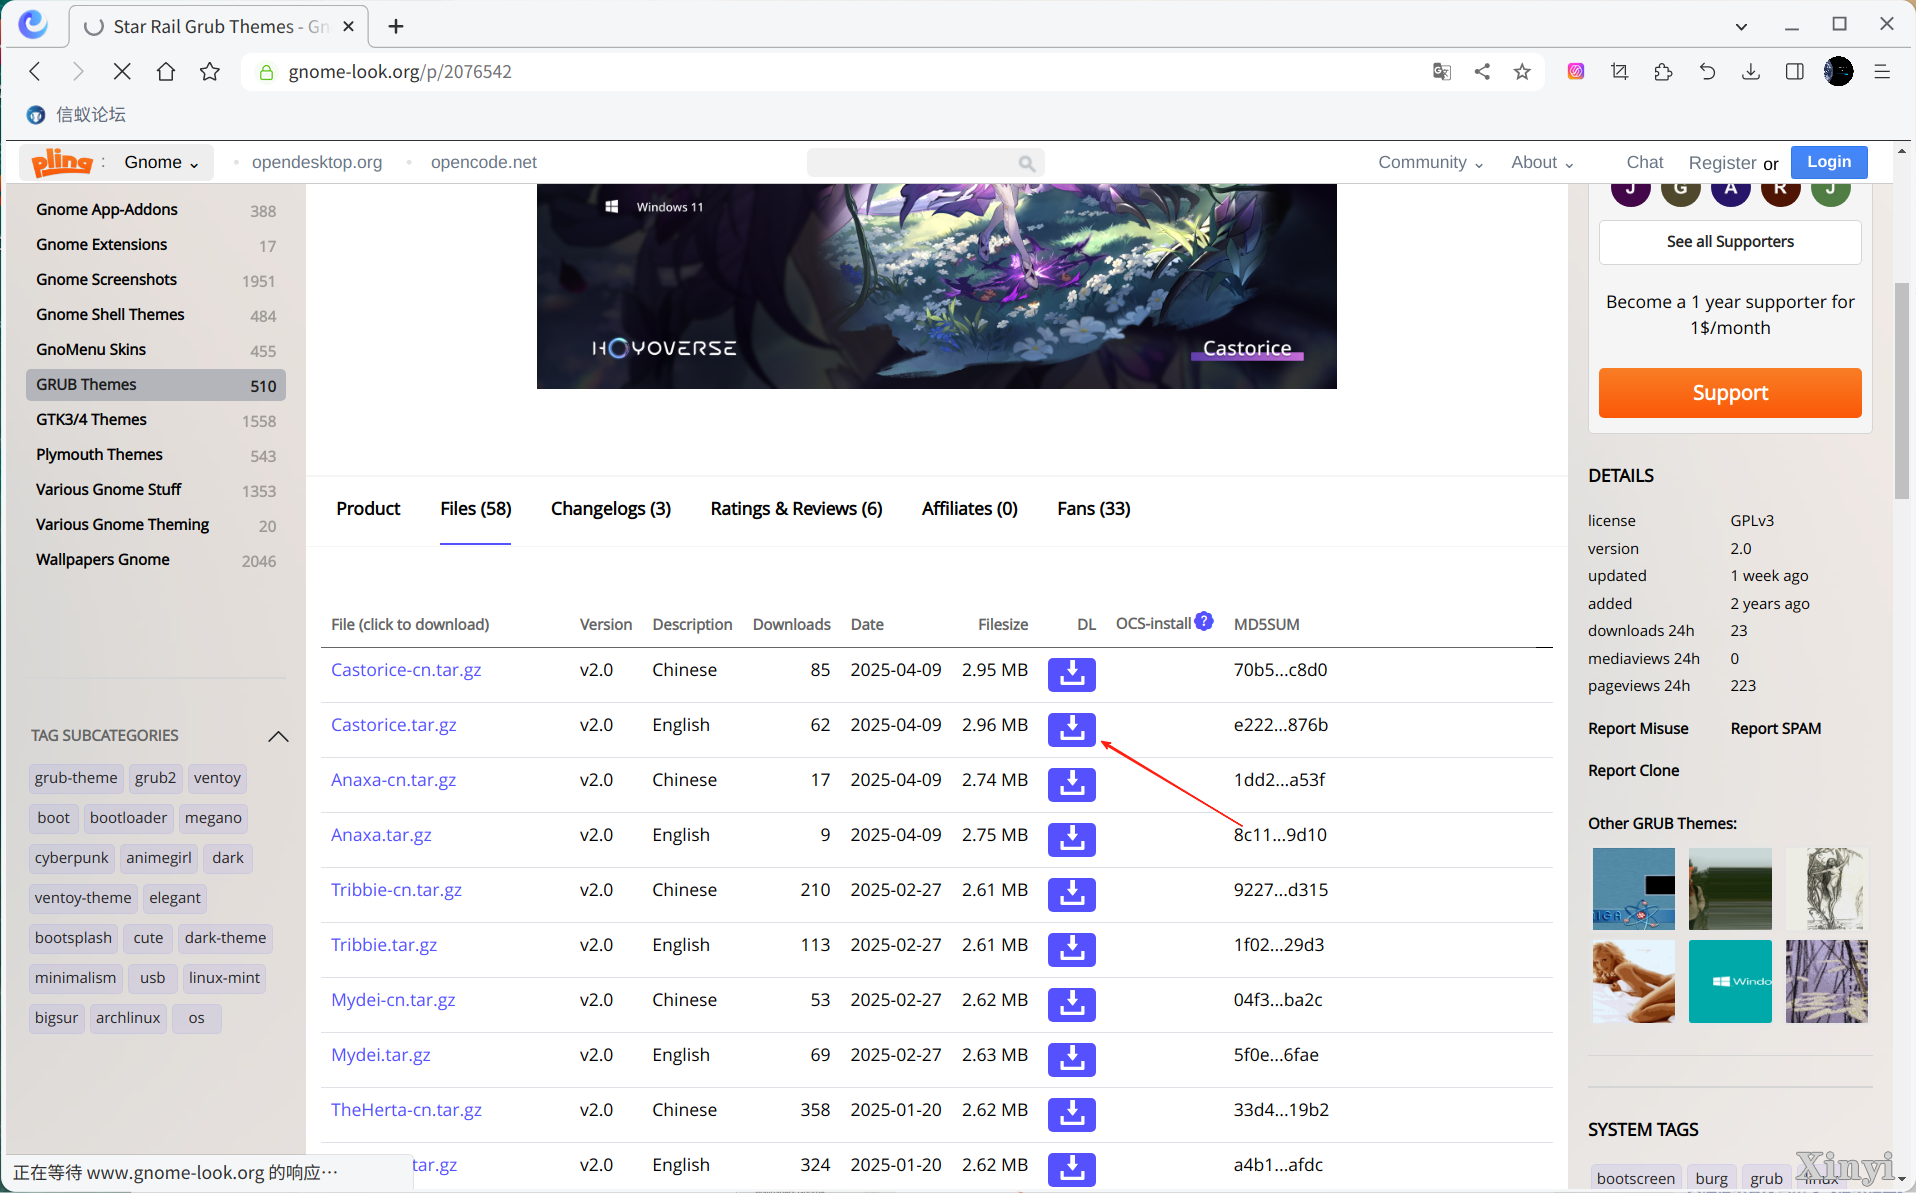
Task: Switch to Affiliates (0) tab
Action: coord(969,509)
